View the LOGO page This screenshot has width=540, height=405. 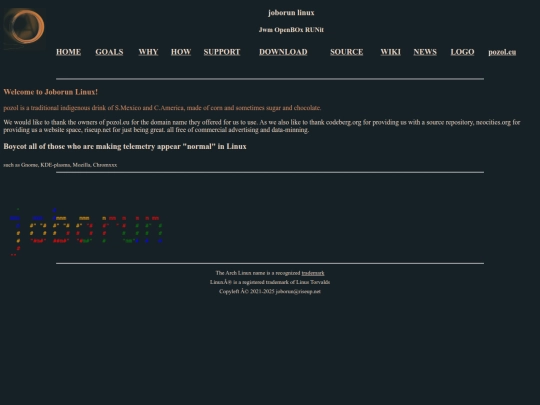click(462, 52)
